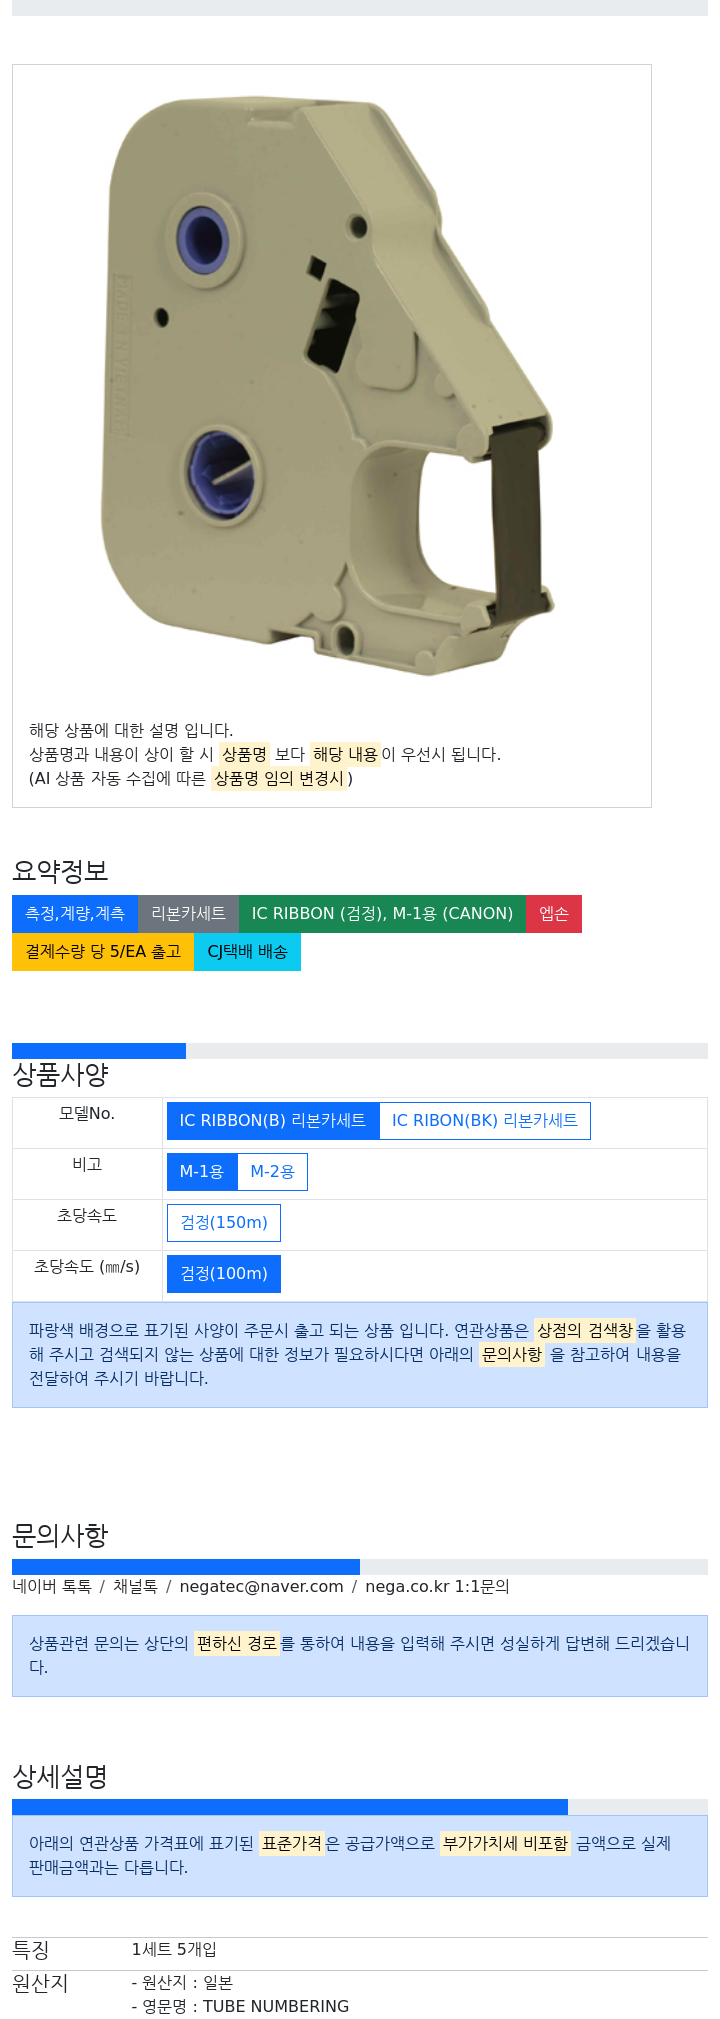
Task: Pick the 검정(150m) option
Action: tap(224, 1223)
